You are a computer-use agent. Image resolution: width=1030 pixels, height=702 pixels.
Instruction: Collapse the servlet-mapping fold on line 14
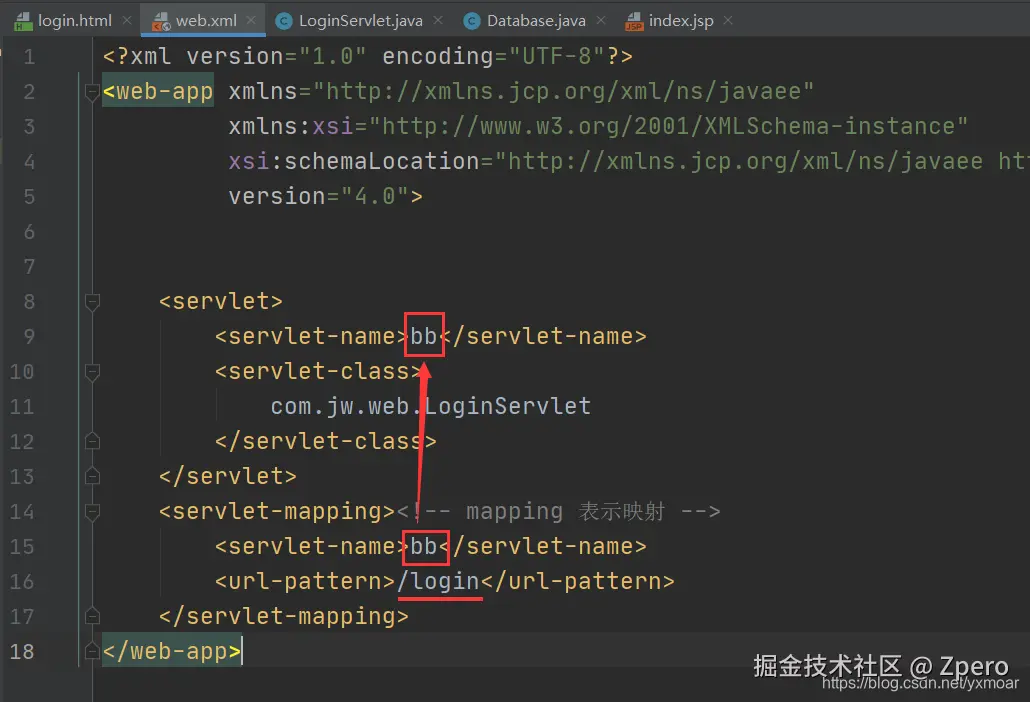coord(92,512)
